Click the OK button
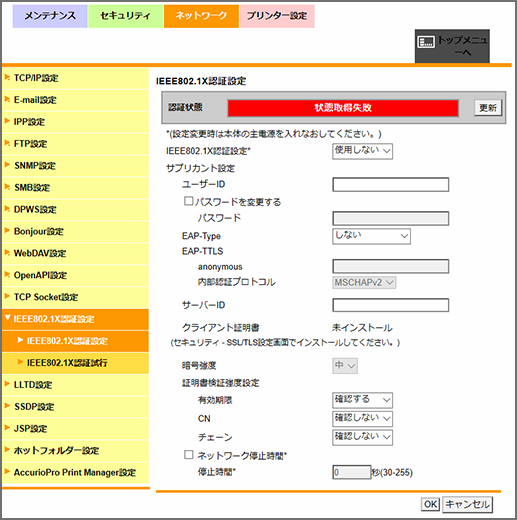Viewport: 517px width, 520px height. tap(430, 504)
